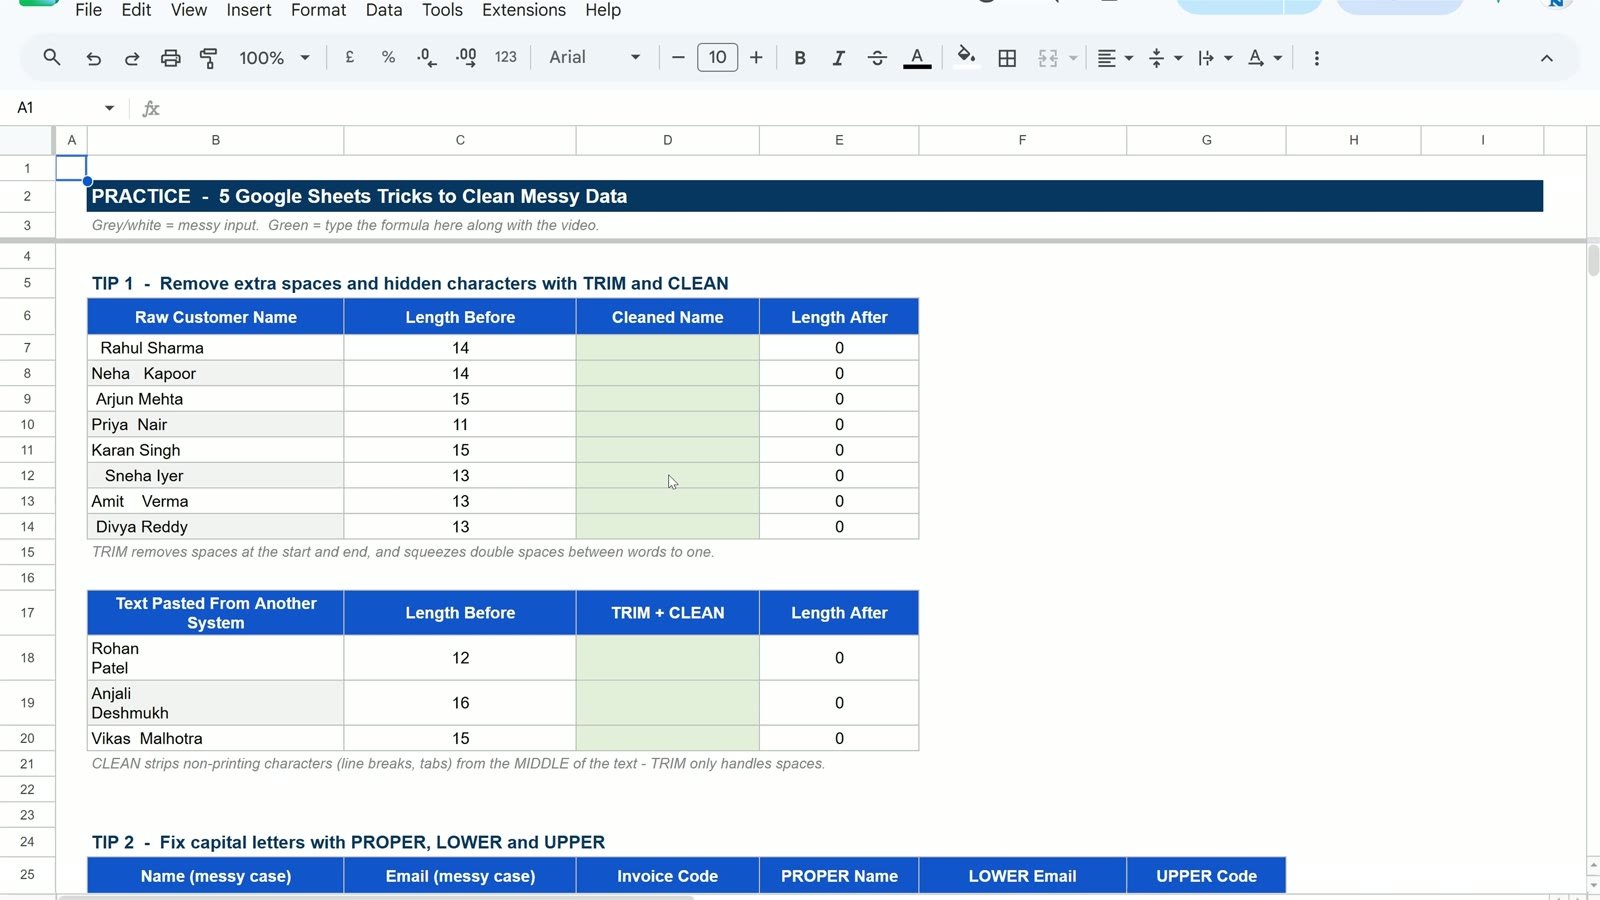Select the 'Karan Singh' cell

[x=215, y=450]
